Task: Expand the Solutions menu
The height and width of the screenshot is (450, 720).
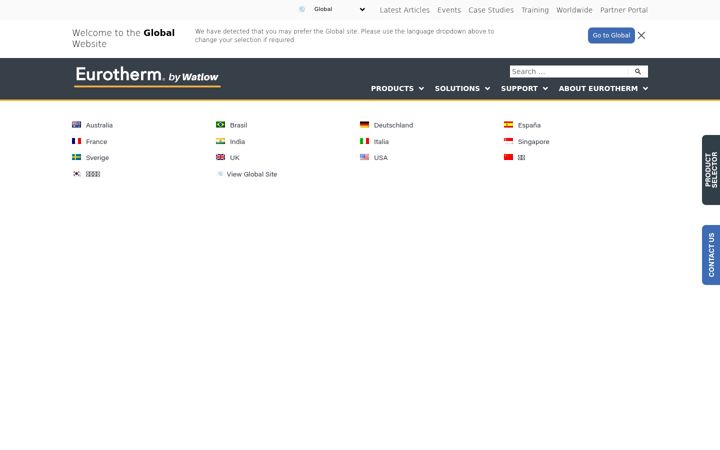Action: coord(462,88)
